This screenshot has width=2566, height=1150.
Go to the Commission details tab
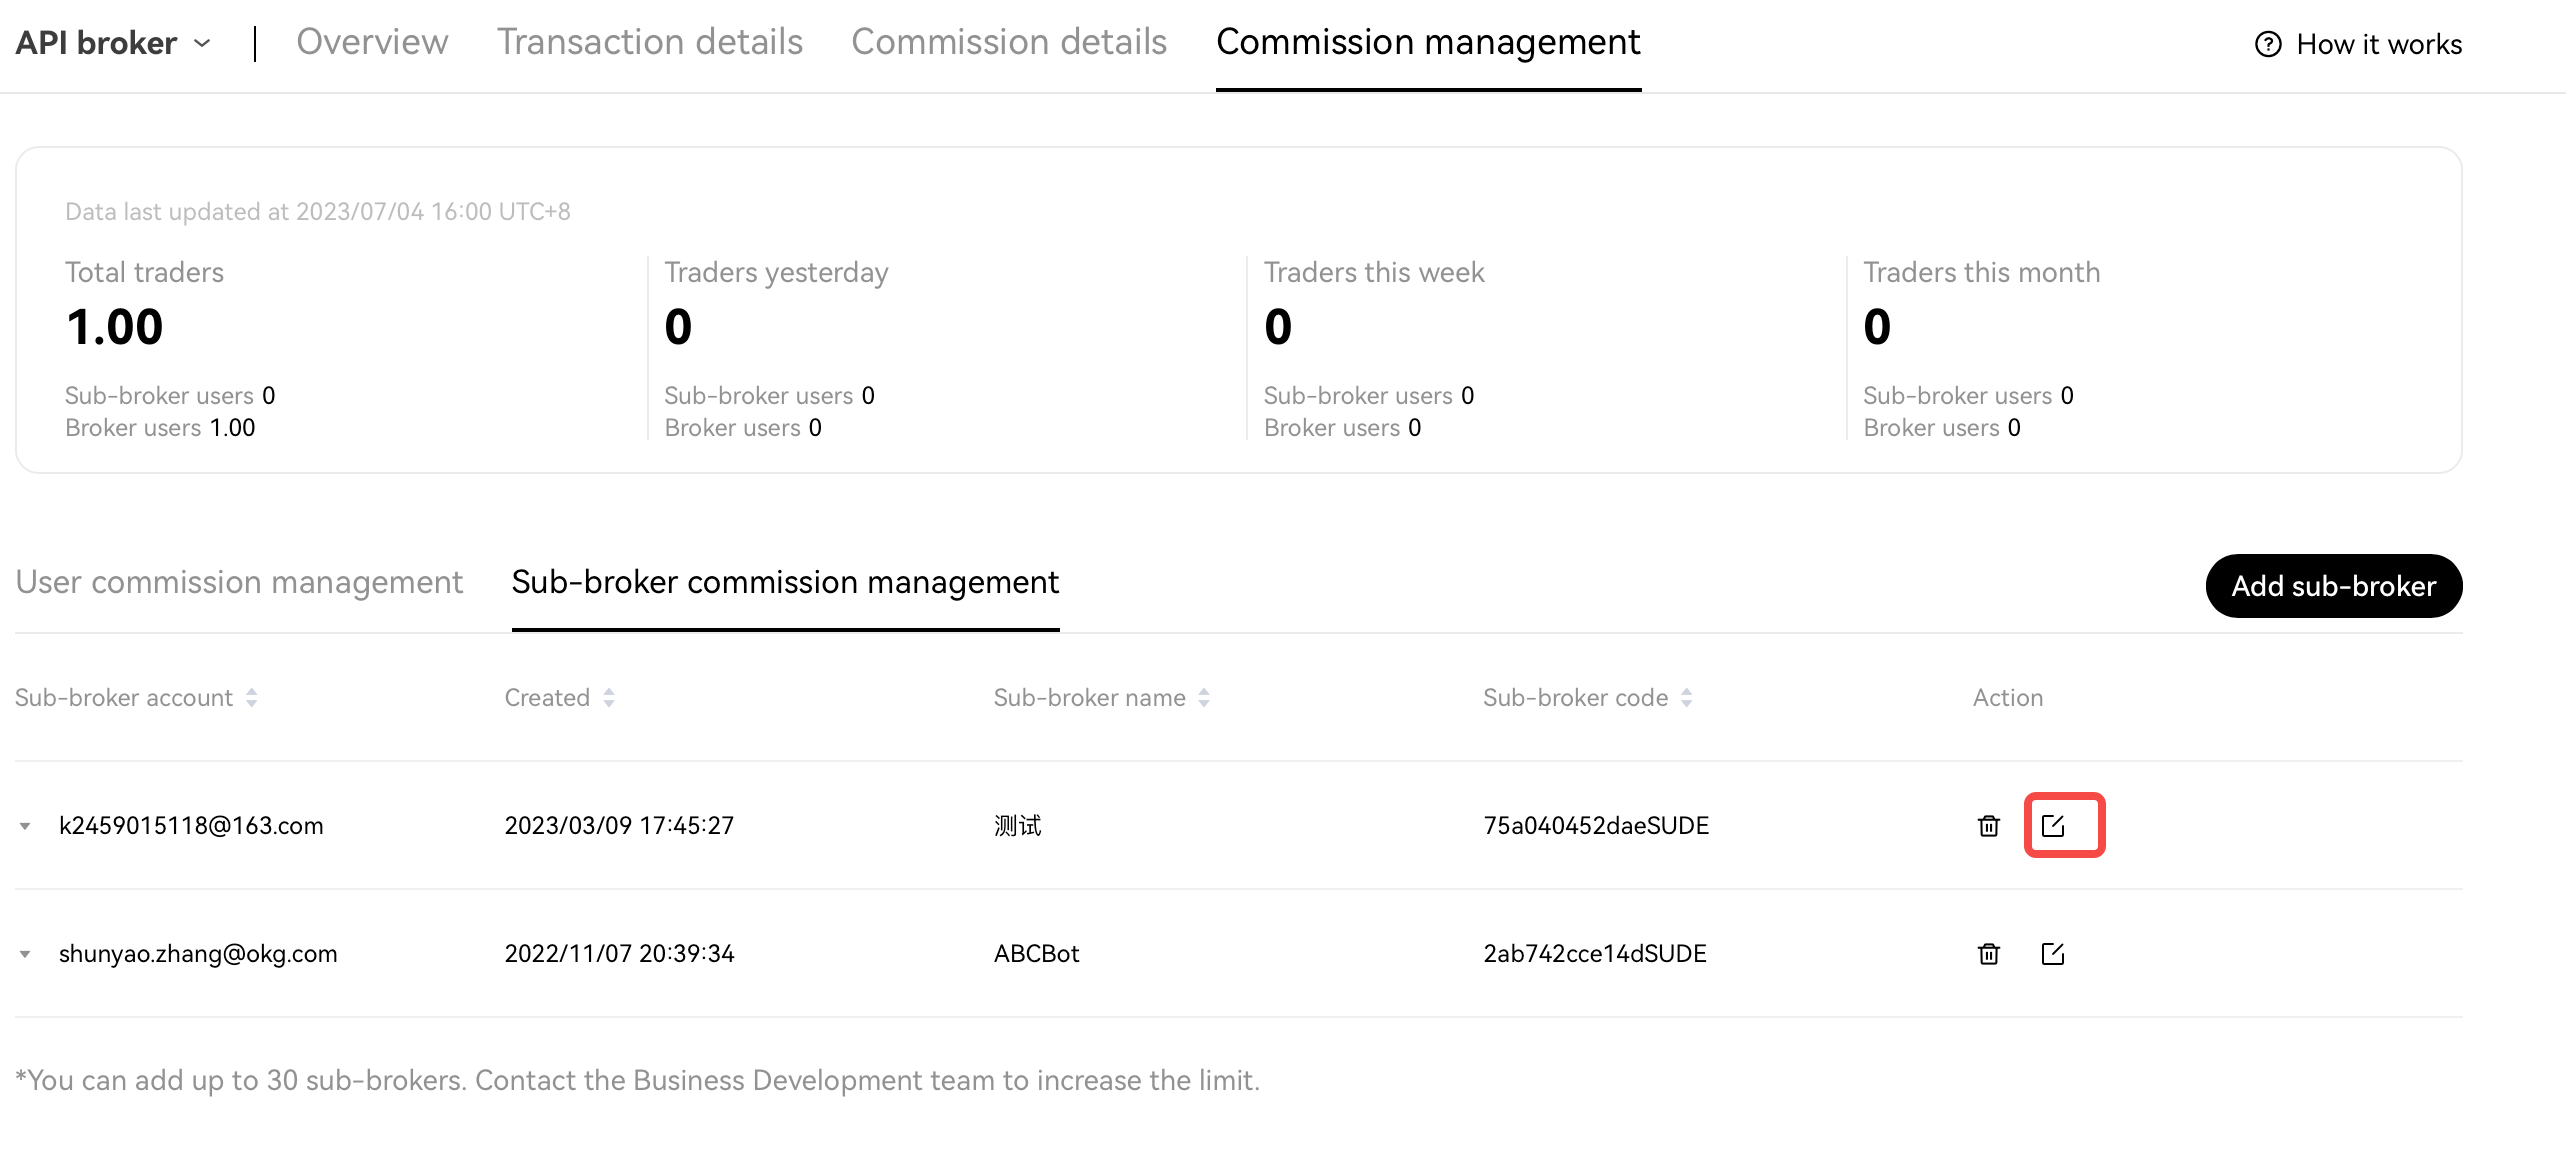[x=1009, y=42]
